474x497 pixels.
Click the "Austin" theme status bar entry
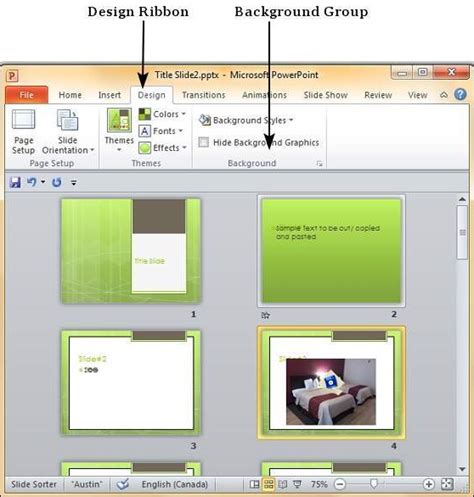87,484
